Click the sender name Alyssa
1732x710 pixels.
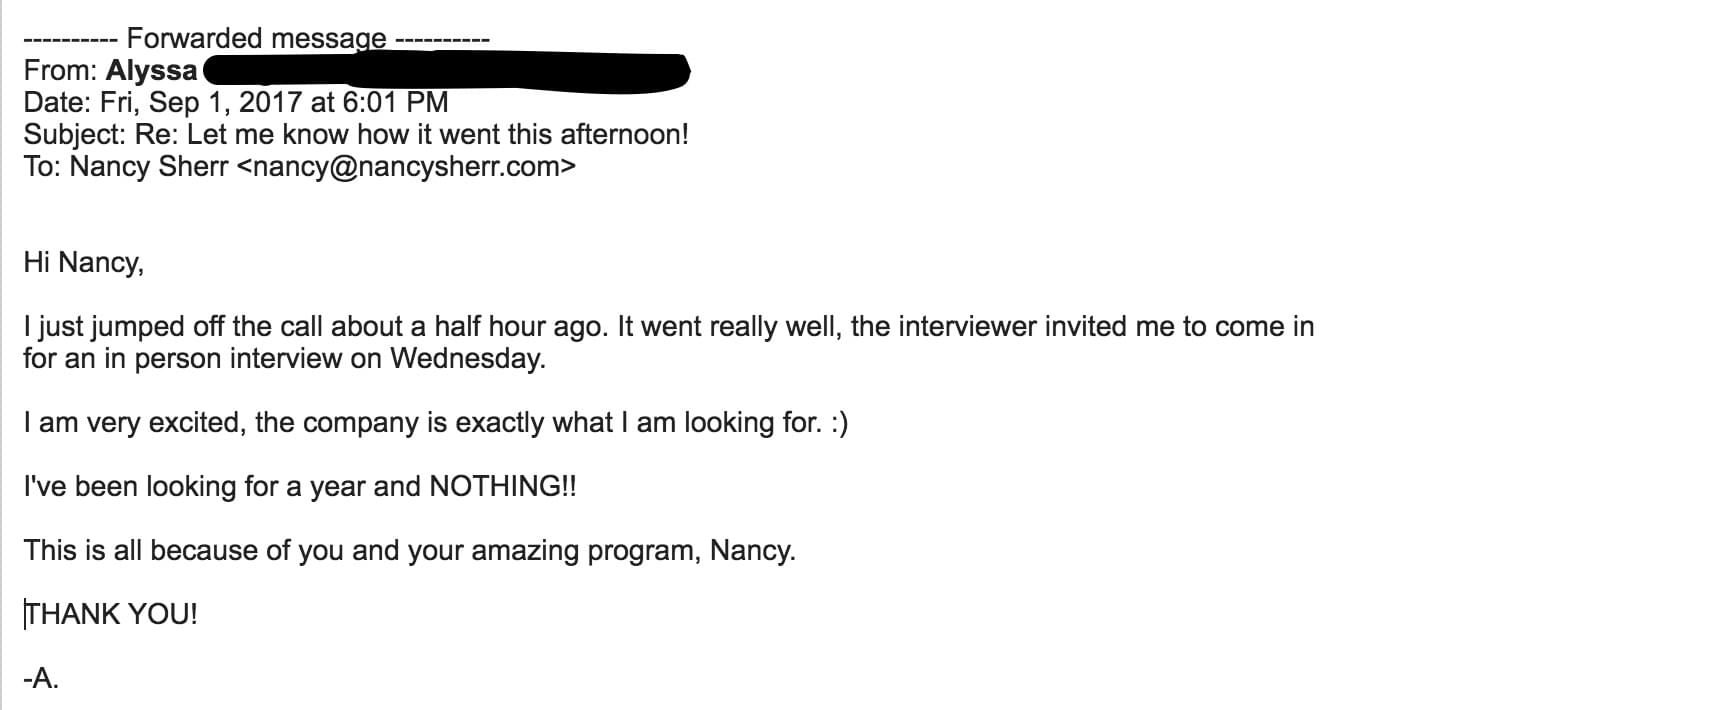(x=151, y=70)
